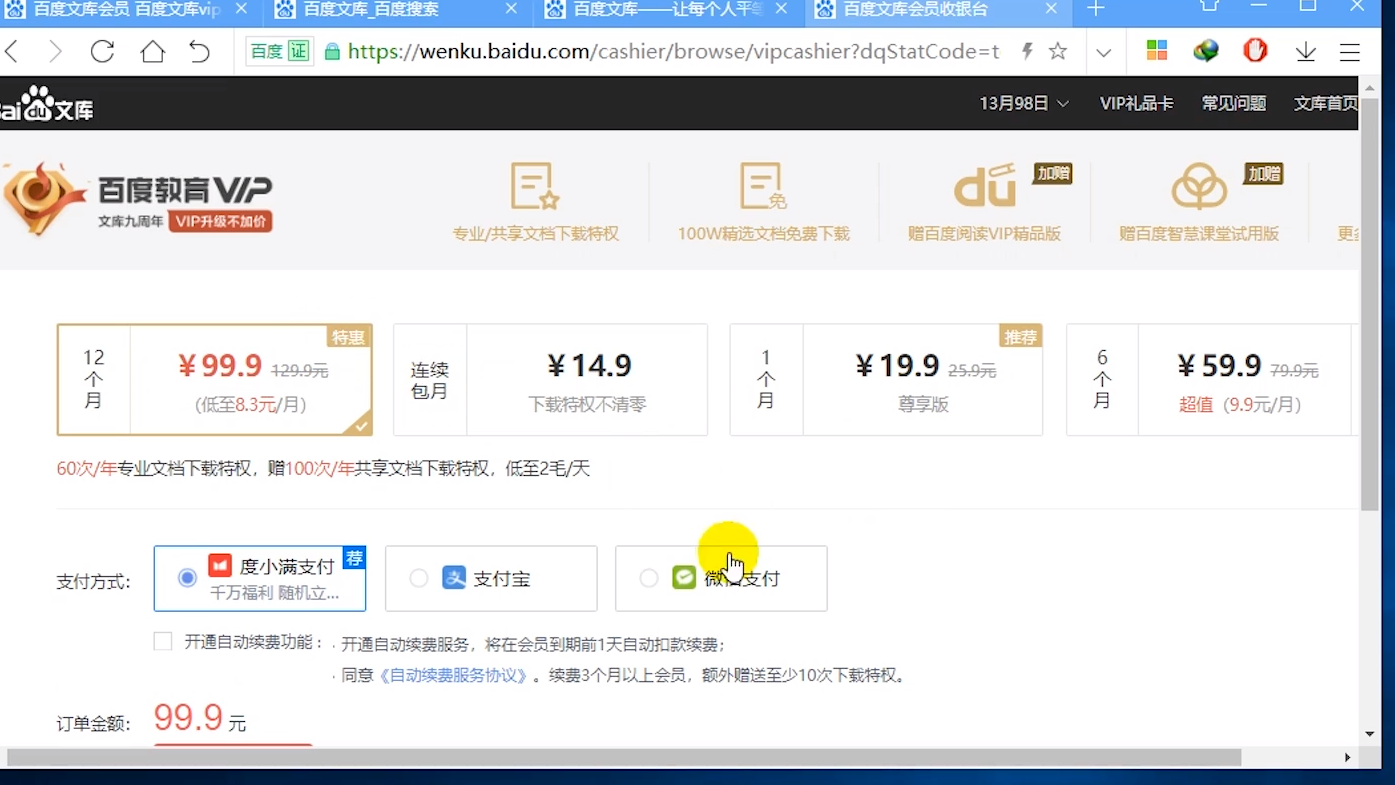
Task: Select the 度小满支付 radio button
Action: click(x=187, y=578)
